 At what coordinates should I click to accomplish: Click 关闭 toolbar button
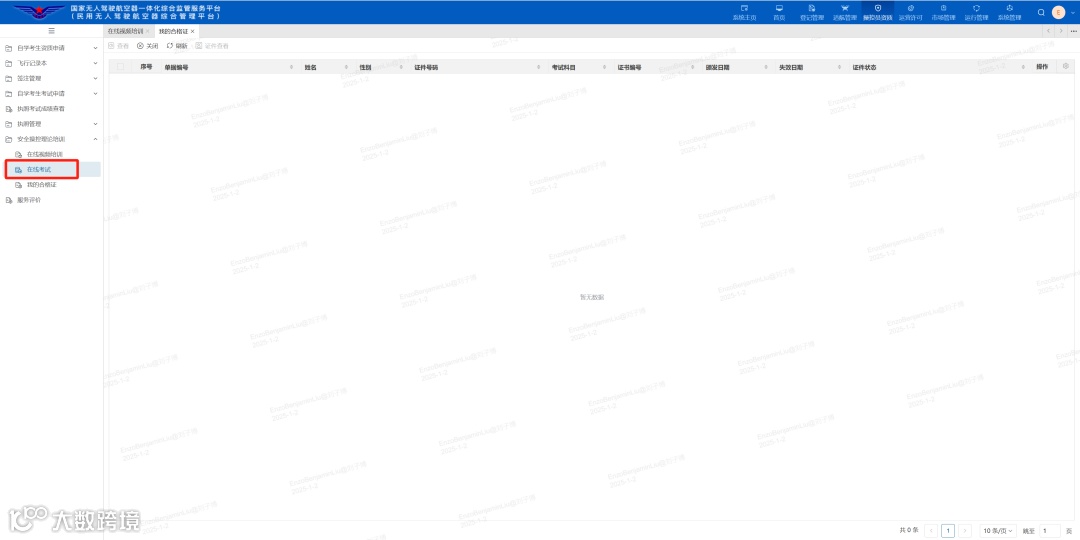[x=147, y=45]
